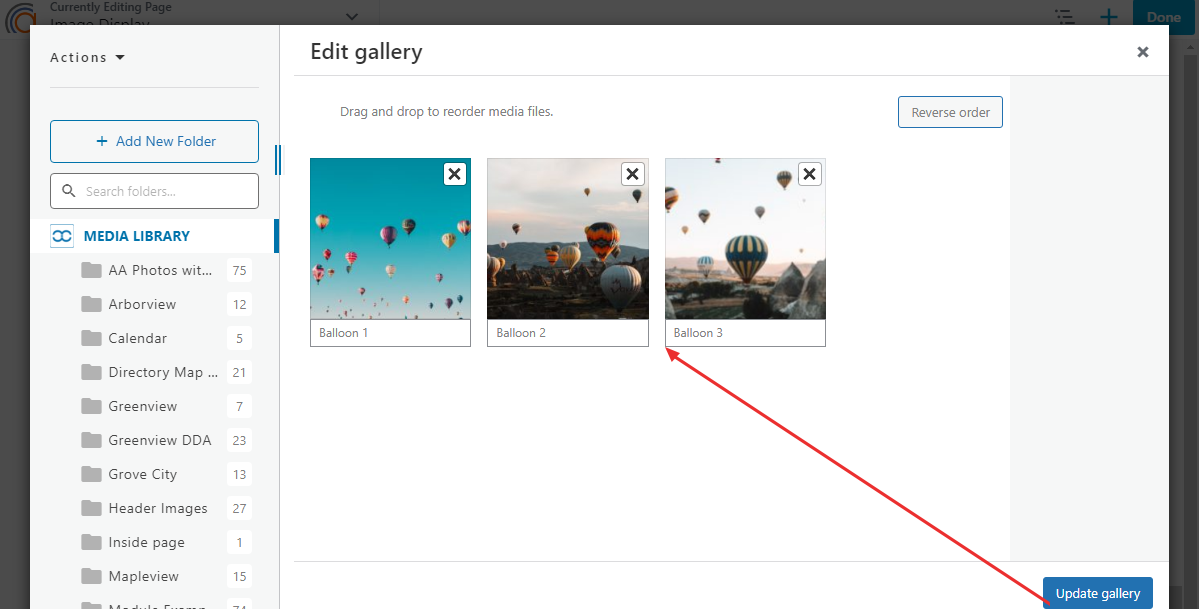Click the count 75 badge for AA Photos

(x=239, y=270)
